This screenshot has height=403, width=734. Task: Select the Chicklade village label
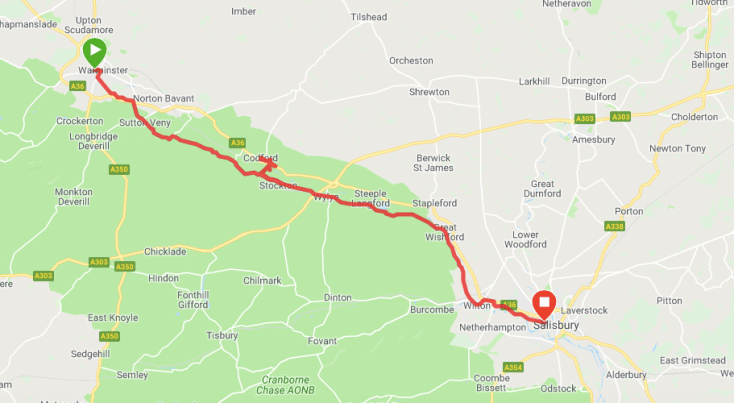[x=165, y=252]
